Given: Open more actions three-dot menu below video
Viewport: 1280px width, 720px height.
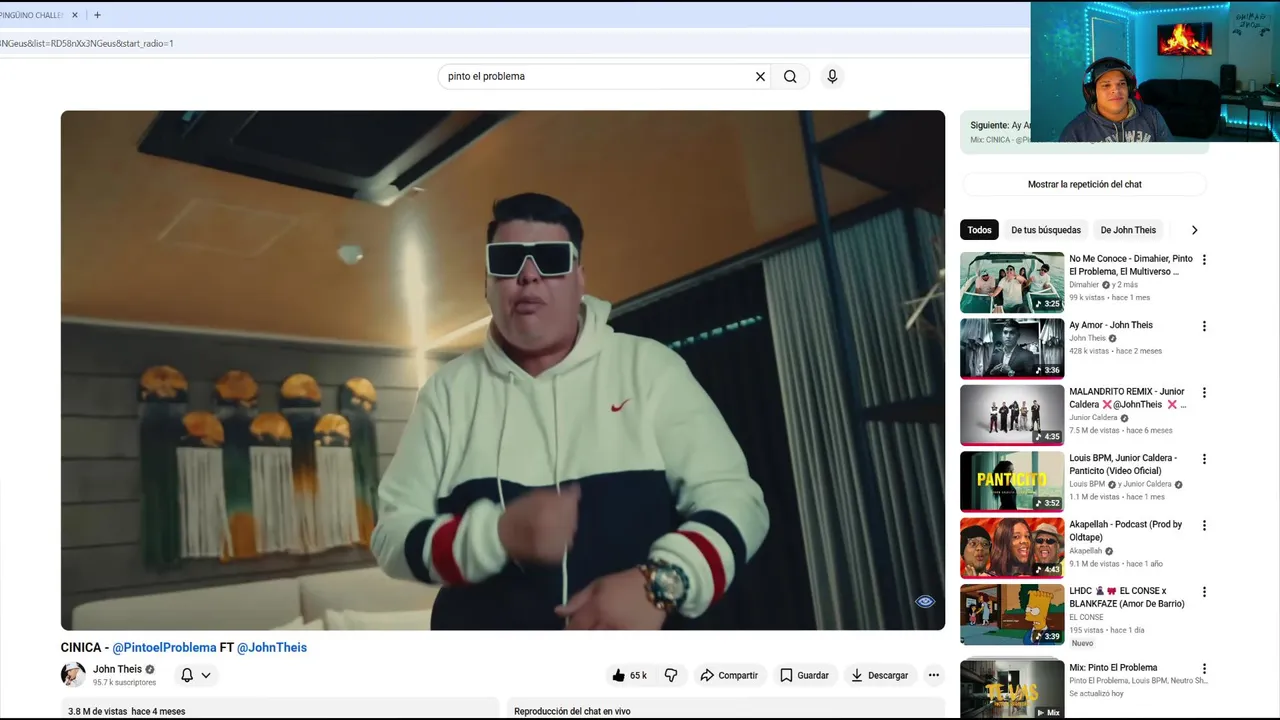Looking at the screenshot, I should pyautogui.click(x=933, y=675).
